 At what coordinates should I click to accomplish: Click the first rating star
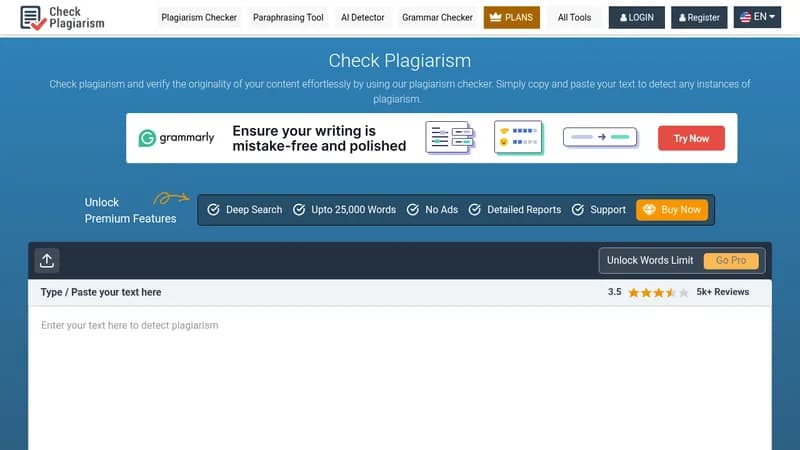coord(634,293)
